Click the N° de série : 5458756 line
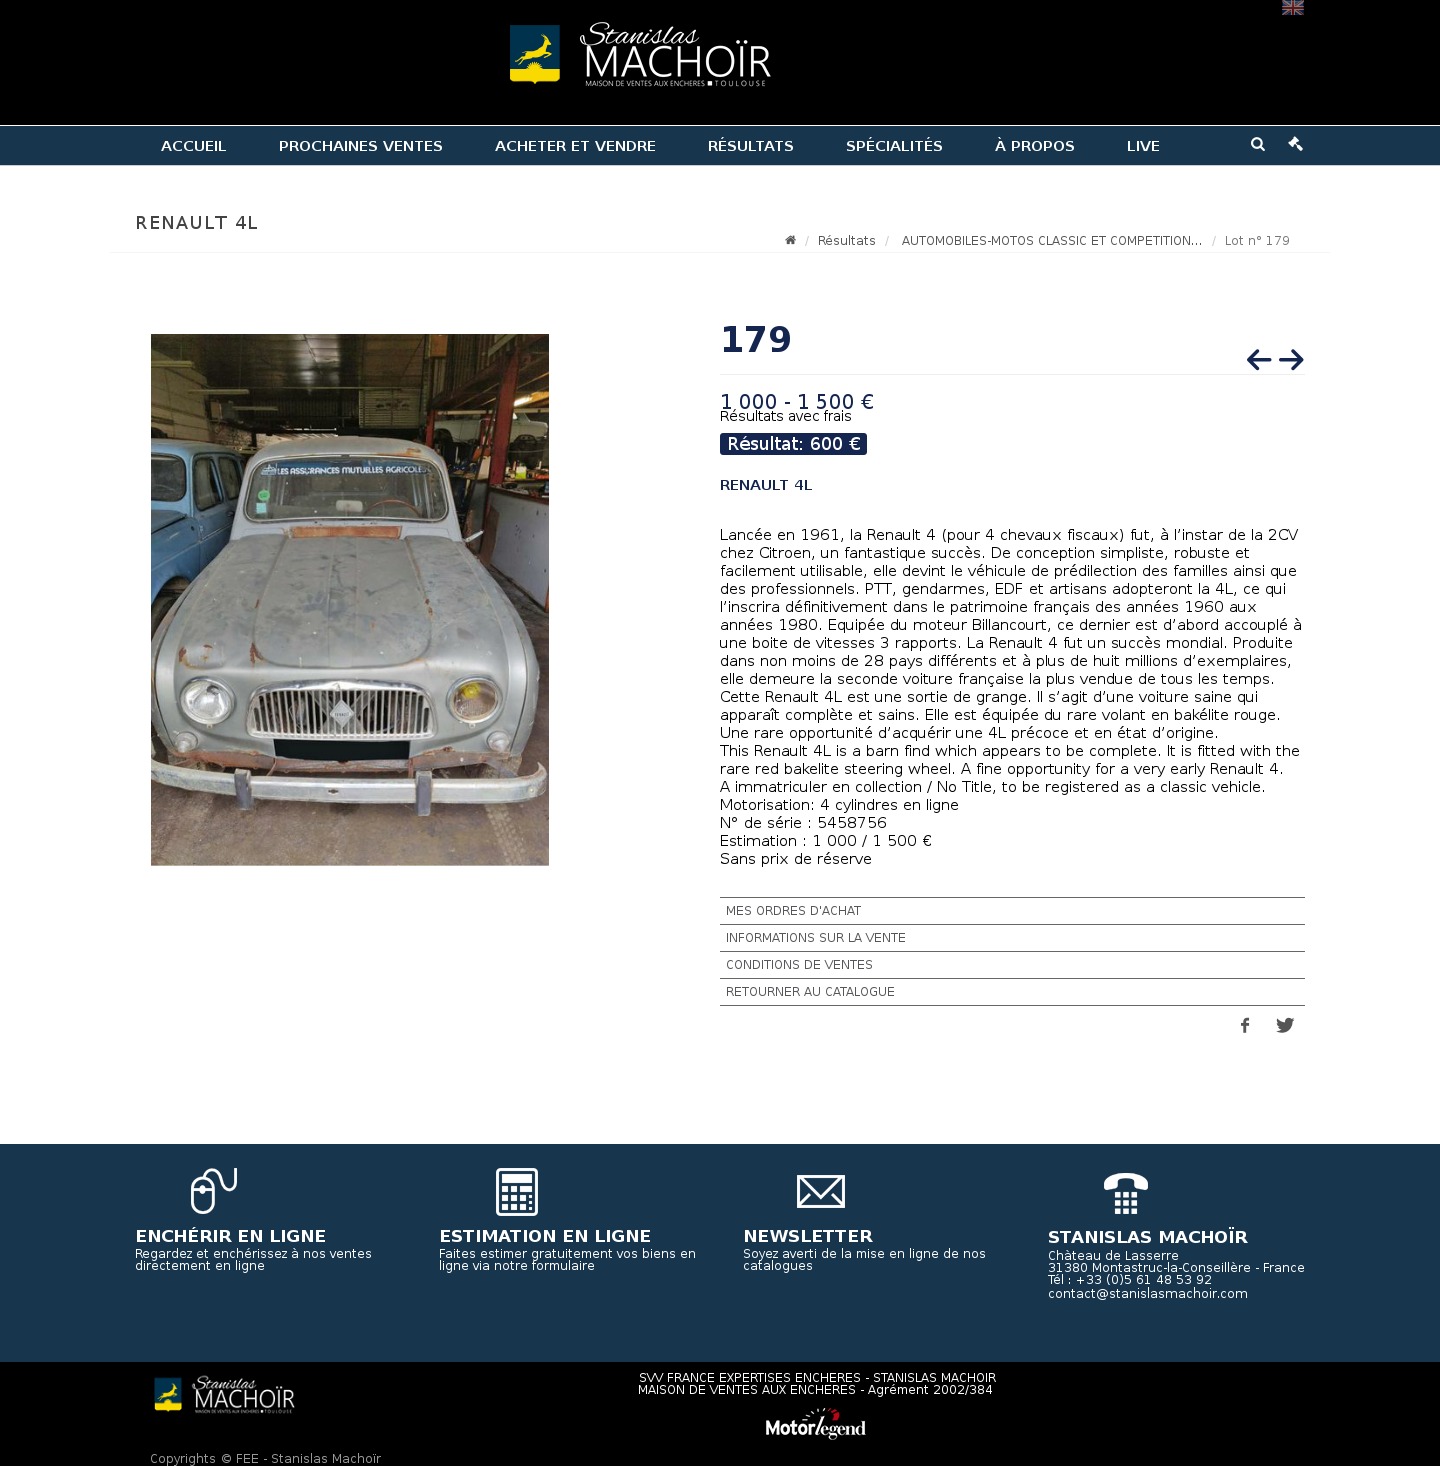 (x=803, y=823)
